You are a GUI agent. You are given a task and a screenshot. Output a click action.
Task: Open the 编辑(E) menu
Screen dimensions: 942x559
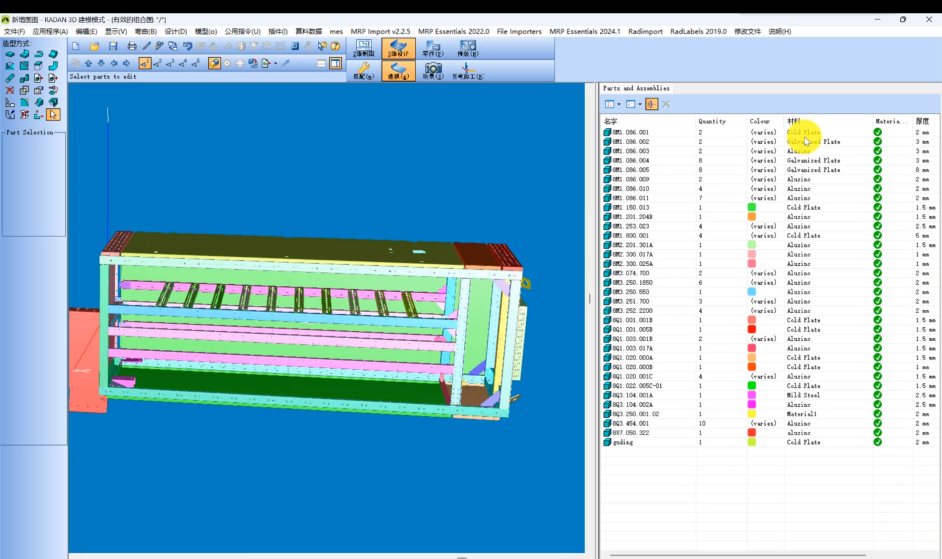coord(87,31)
